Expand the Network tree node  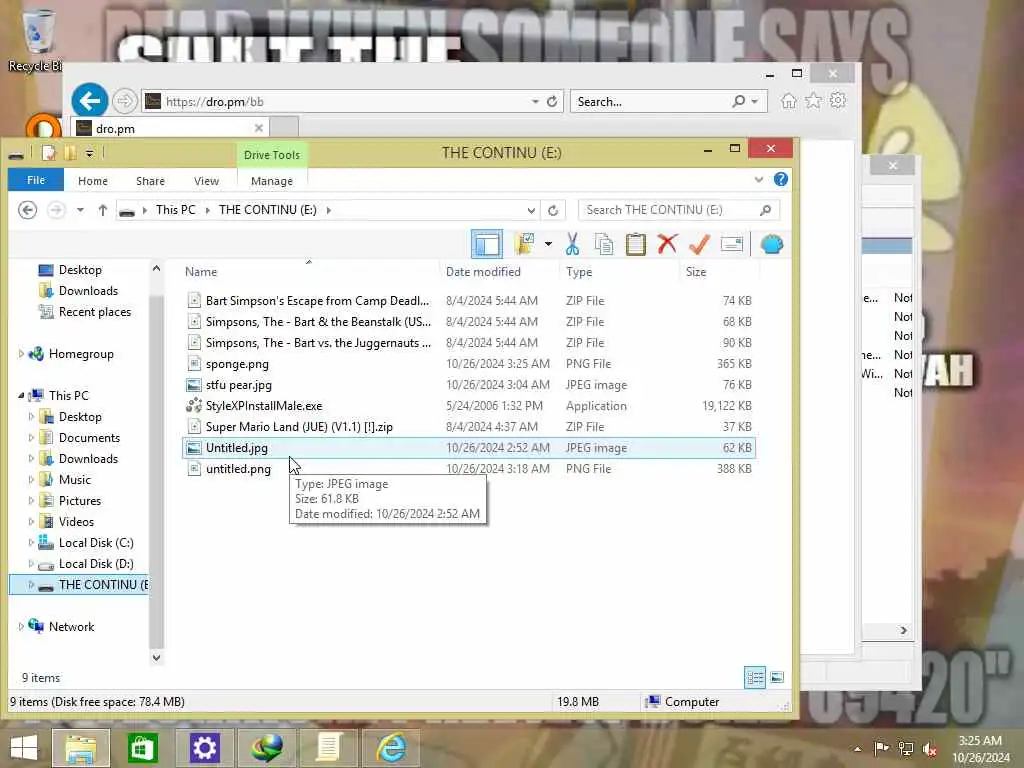tap(21, 626)
